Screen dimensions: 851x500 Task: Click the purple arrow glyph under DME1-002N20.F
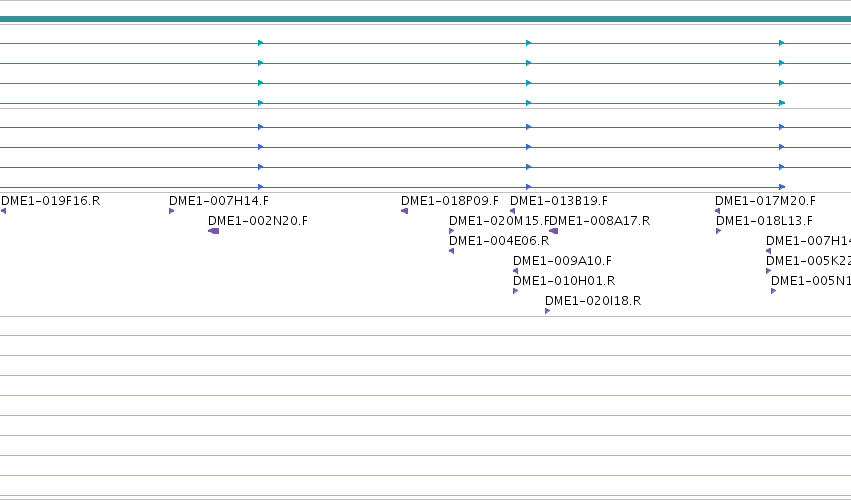213,231
